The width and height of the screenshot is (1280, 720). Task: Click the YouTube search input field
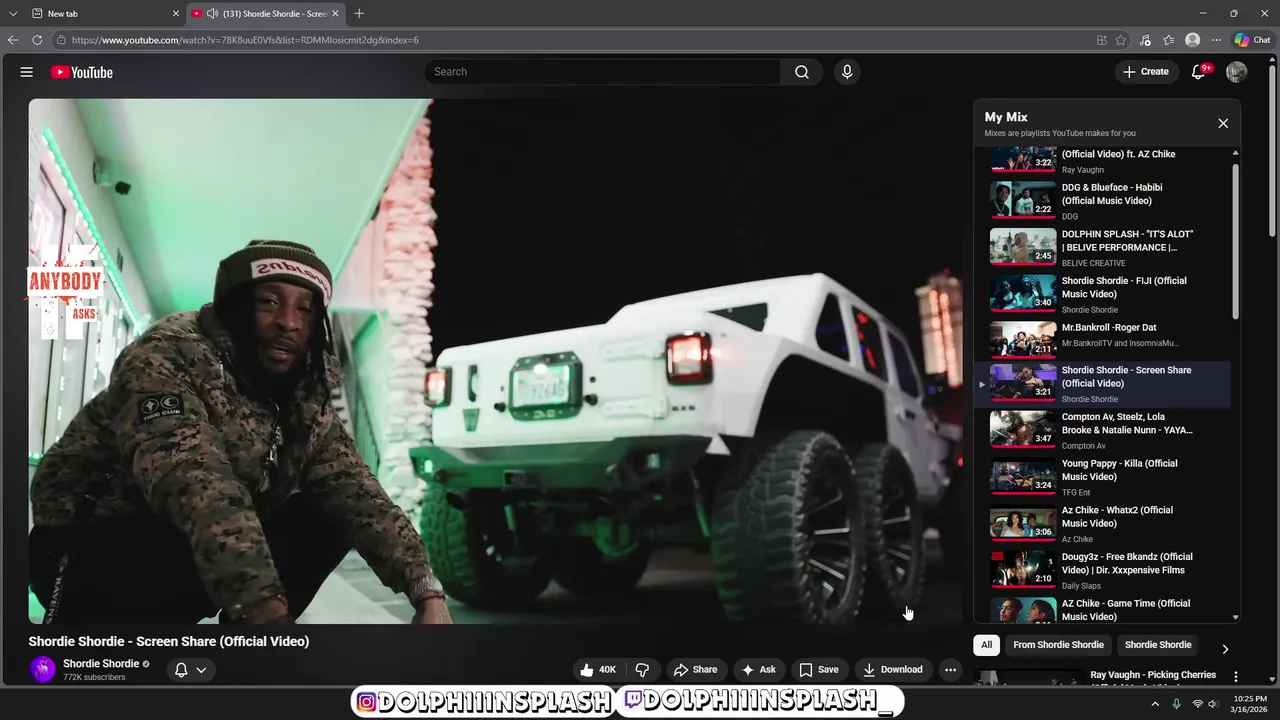coord(603,72)
